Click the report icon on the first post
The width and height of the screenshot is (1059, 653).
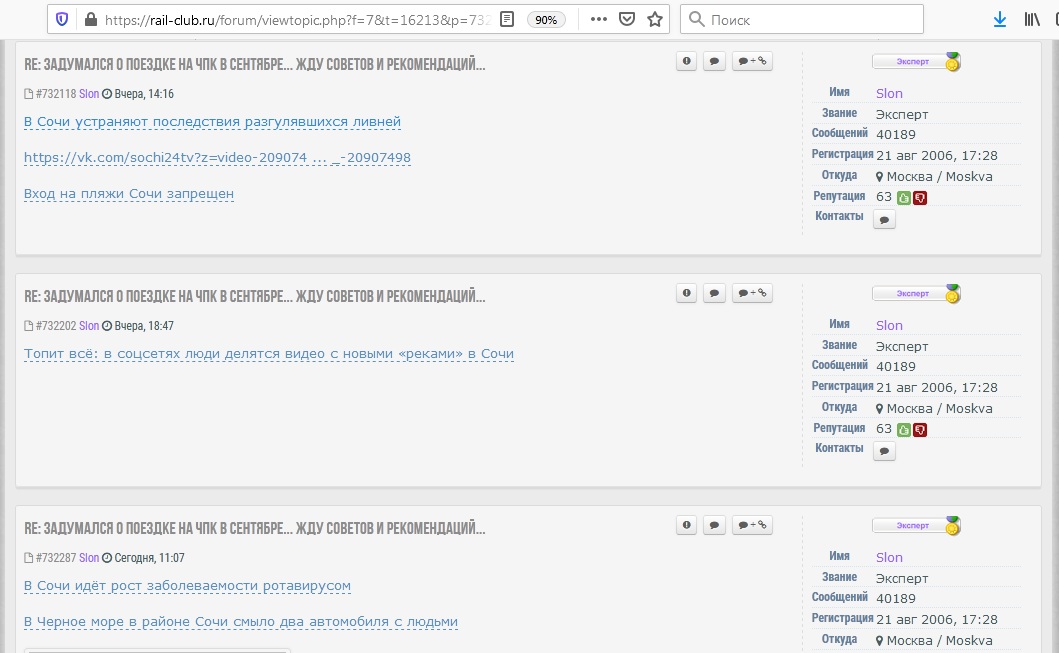686,61
